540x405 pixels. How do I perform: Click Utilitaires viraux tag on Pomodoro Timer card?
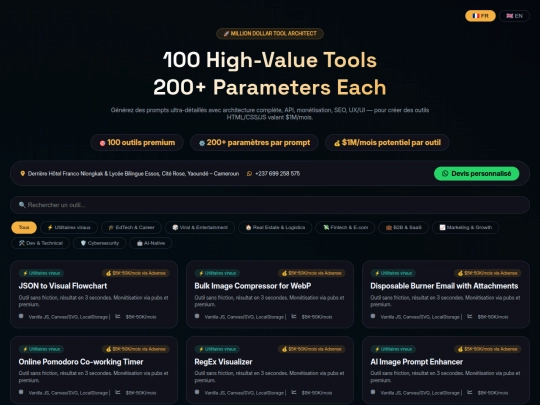(41, 349)
